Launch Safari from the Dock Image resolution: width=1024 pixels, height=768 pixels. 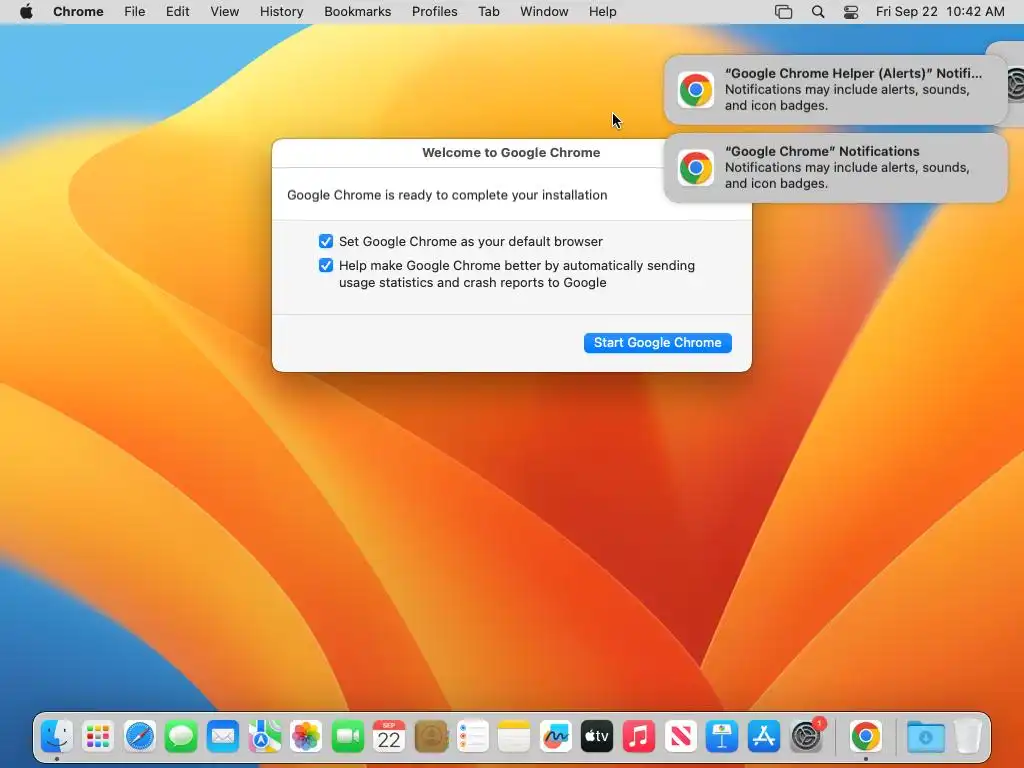tap(140, 737)
